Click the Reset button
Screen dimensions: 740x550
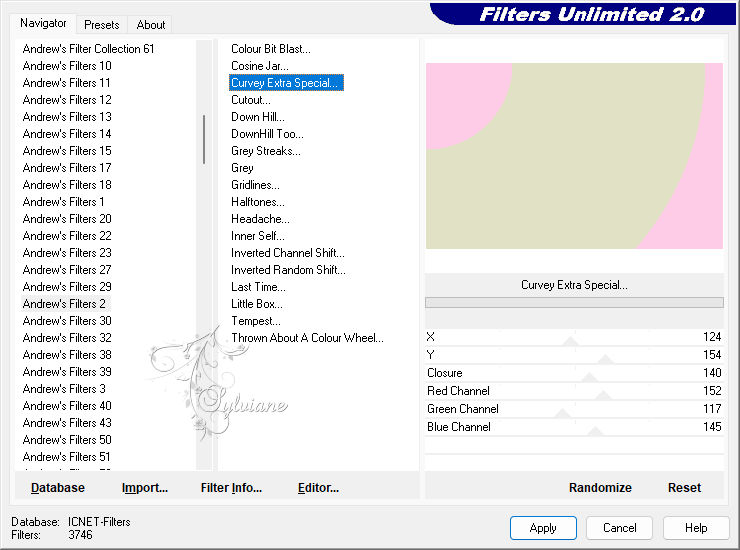[684, 488]
